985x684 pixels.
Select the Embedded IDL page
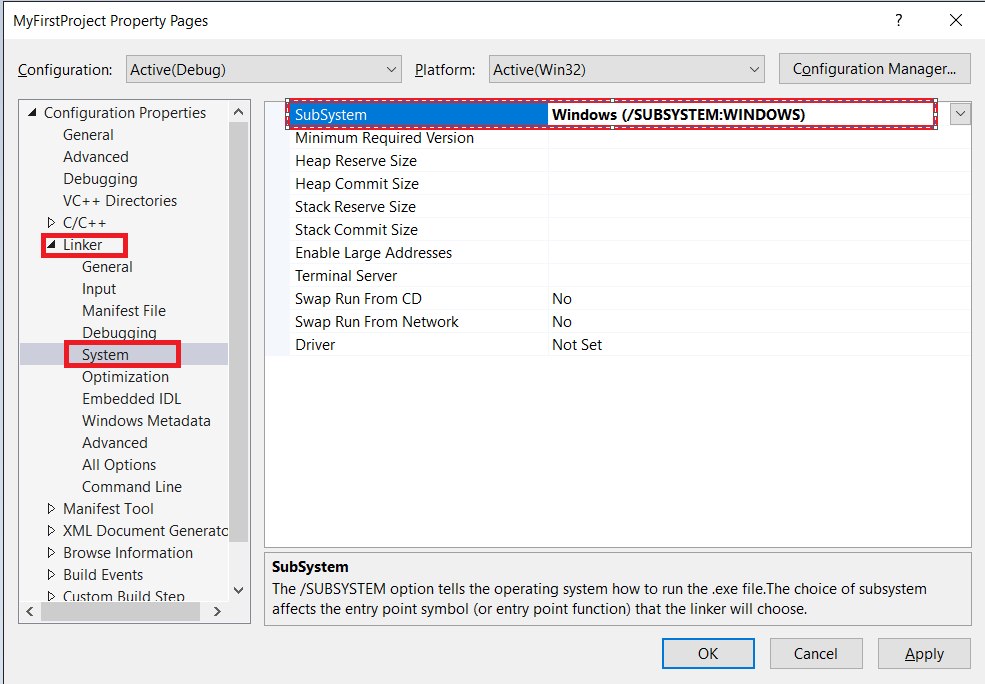131,399
